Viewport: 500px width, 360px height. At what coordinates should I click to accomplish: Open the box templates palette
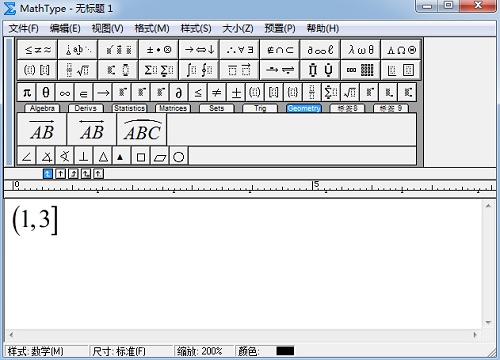point(401,70)
